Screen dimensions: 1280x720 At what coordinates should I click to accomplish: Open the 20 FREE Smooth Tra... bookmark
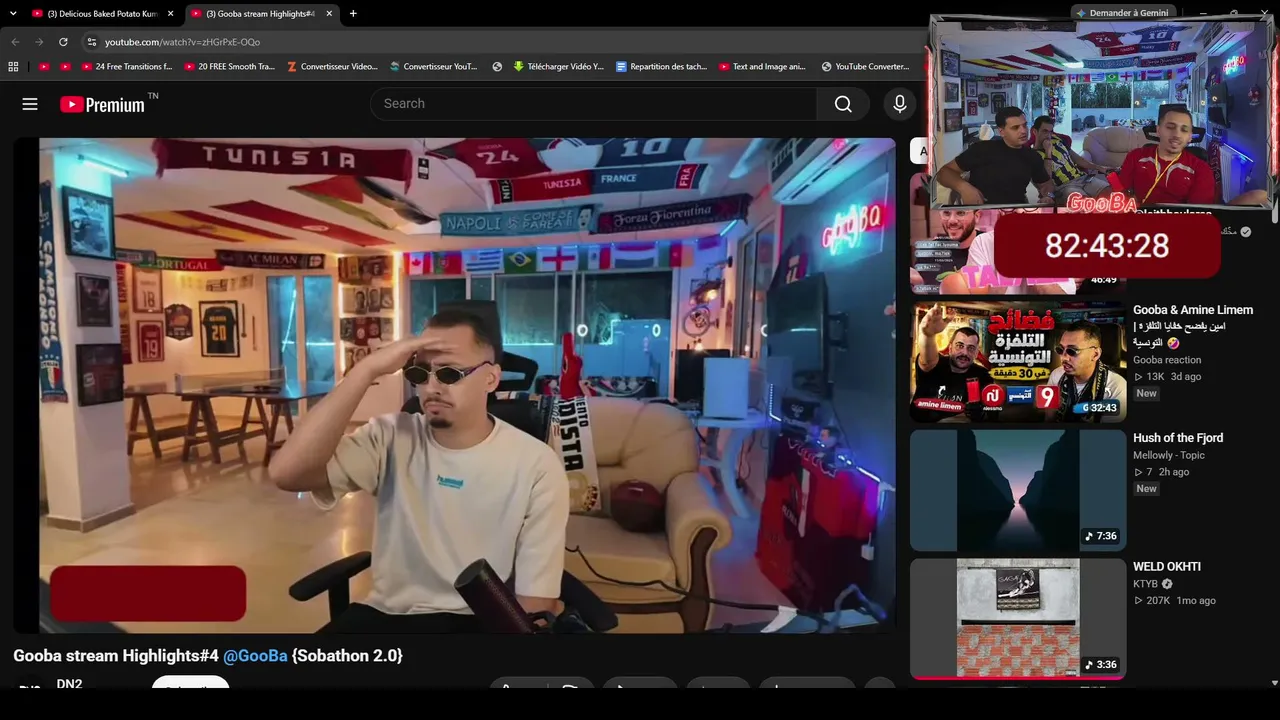point(229,67)
